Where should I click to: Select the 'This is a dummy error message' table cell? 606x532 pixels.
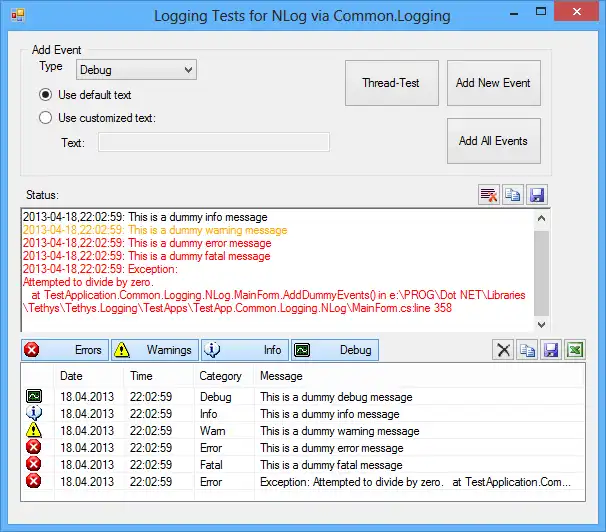[x=332, y=448]
